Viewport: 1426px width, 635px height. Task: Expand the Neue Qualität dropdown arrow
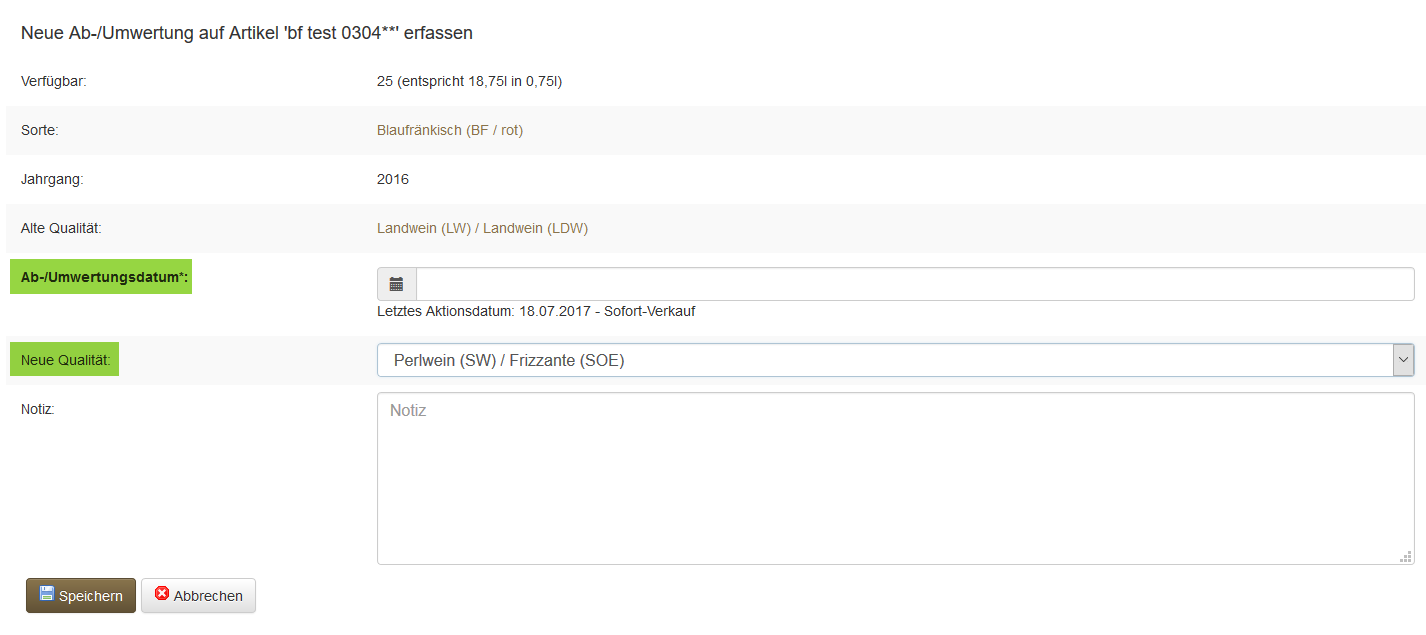(1403, 360)
